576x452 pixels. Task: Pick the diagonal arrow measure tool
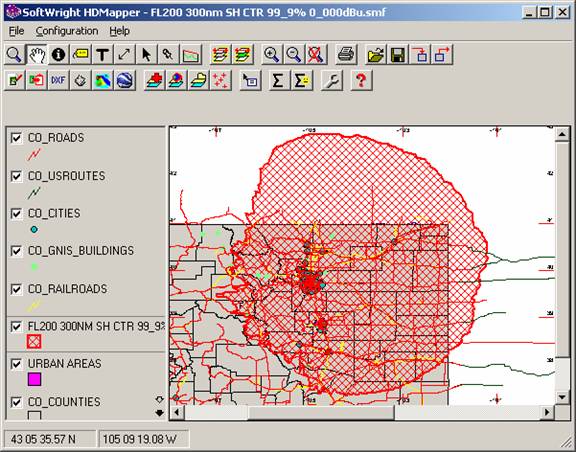point(125,55)
